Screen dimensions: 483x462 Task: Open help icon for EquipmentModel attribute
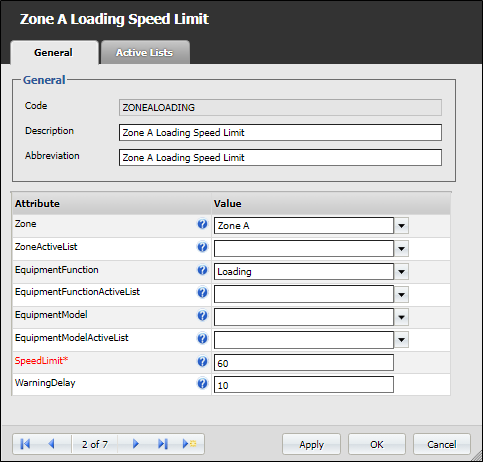202,315
